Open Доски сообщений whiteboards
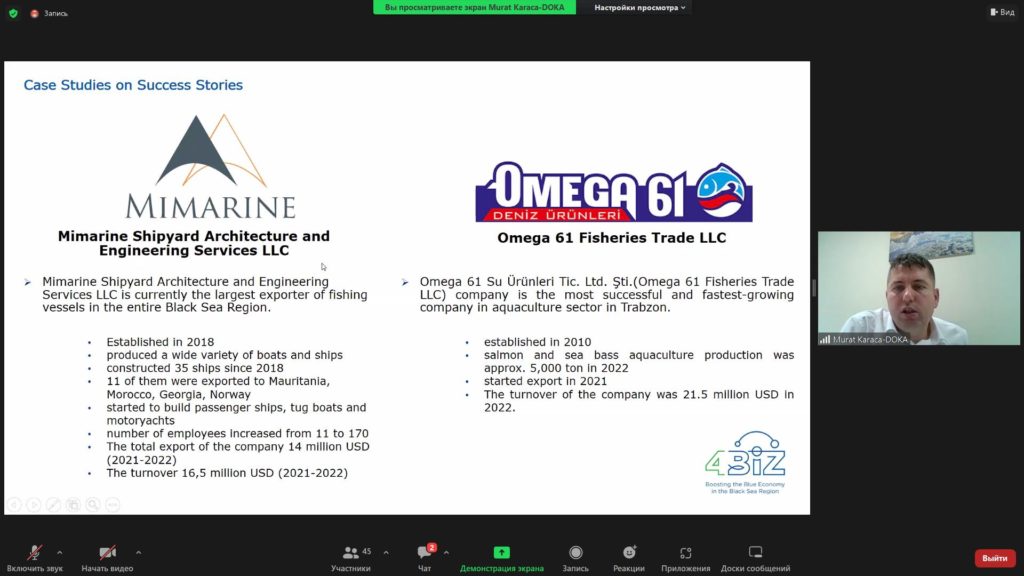The image size is (1024, 576). tap(755, 556)
